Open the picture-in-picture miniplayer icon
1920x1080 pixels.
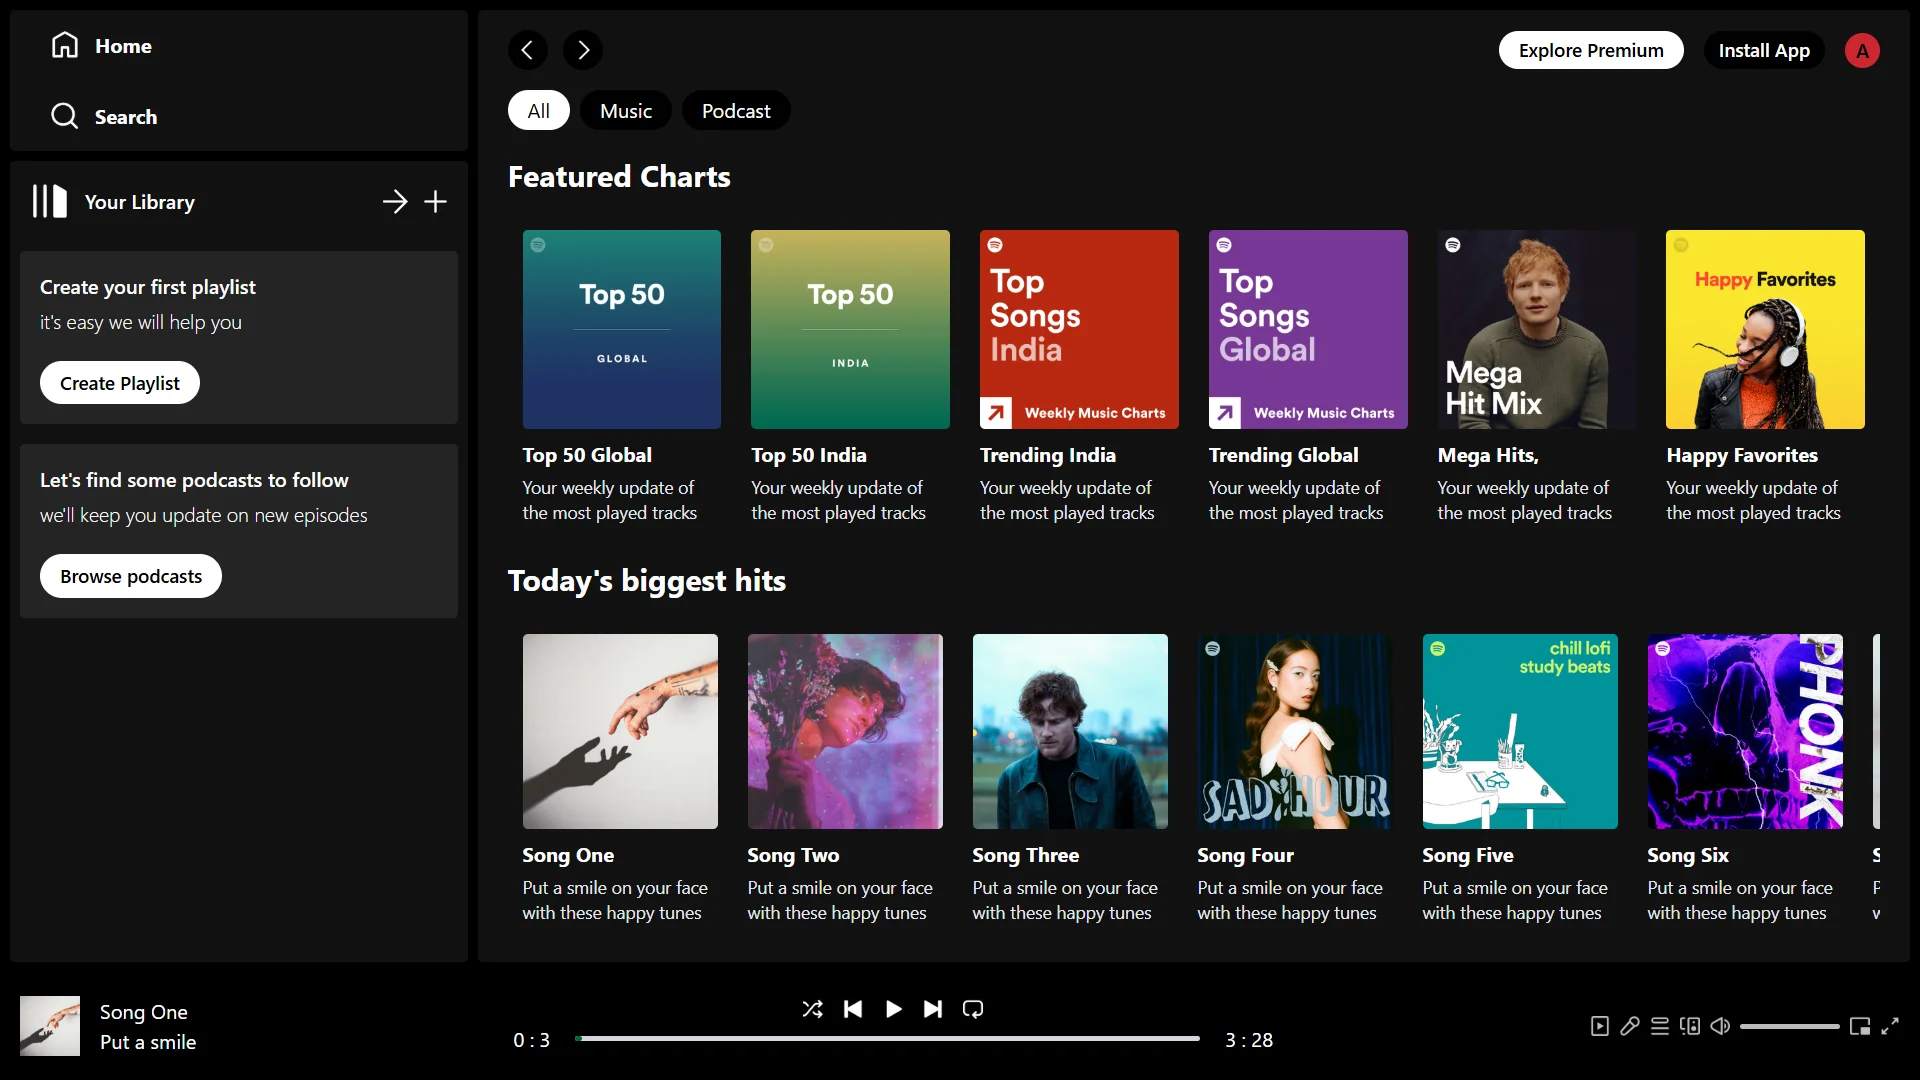pos(1860,1026)
